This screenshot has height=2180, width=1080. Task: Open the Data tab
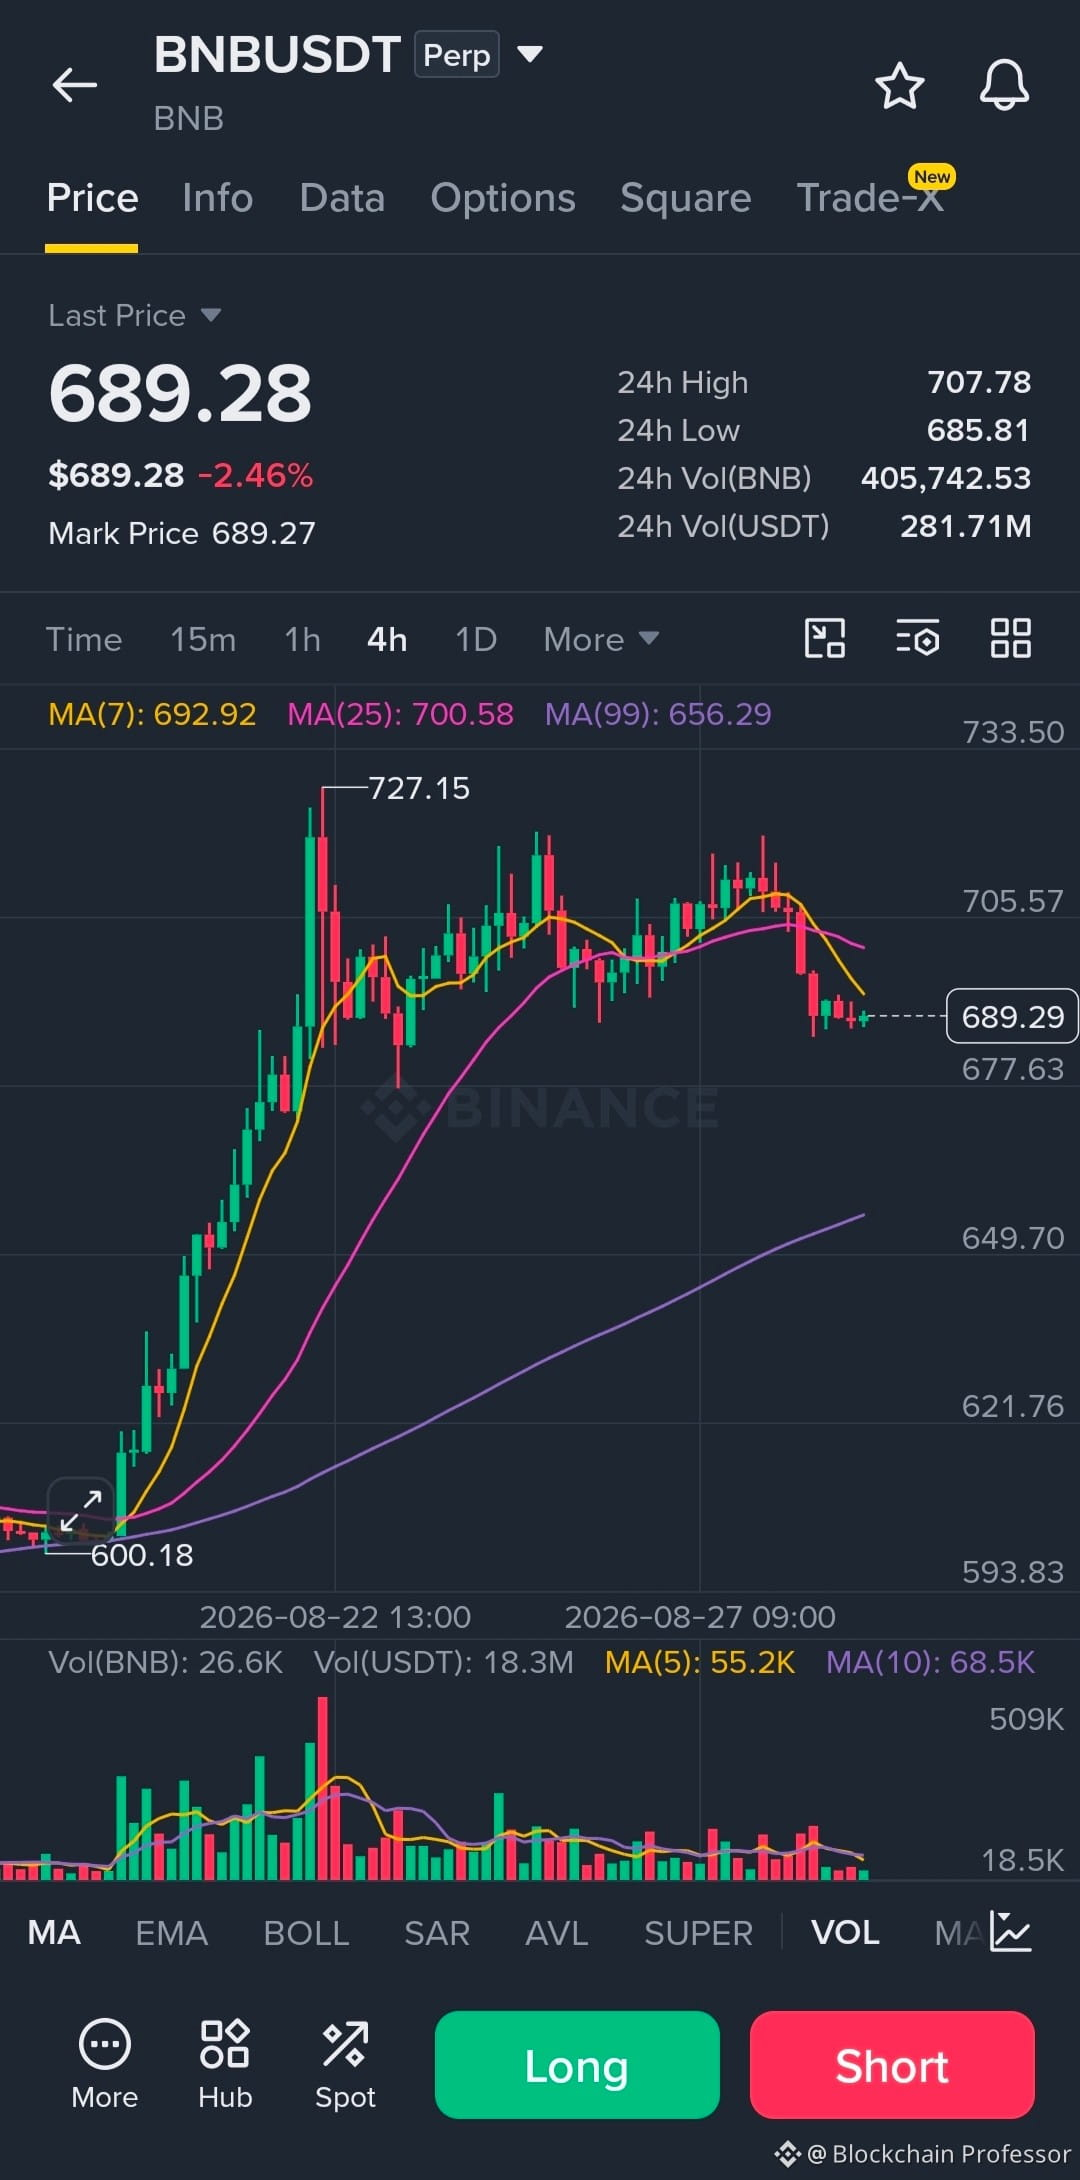click(342, 198)
